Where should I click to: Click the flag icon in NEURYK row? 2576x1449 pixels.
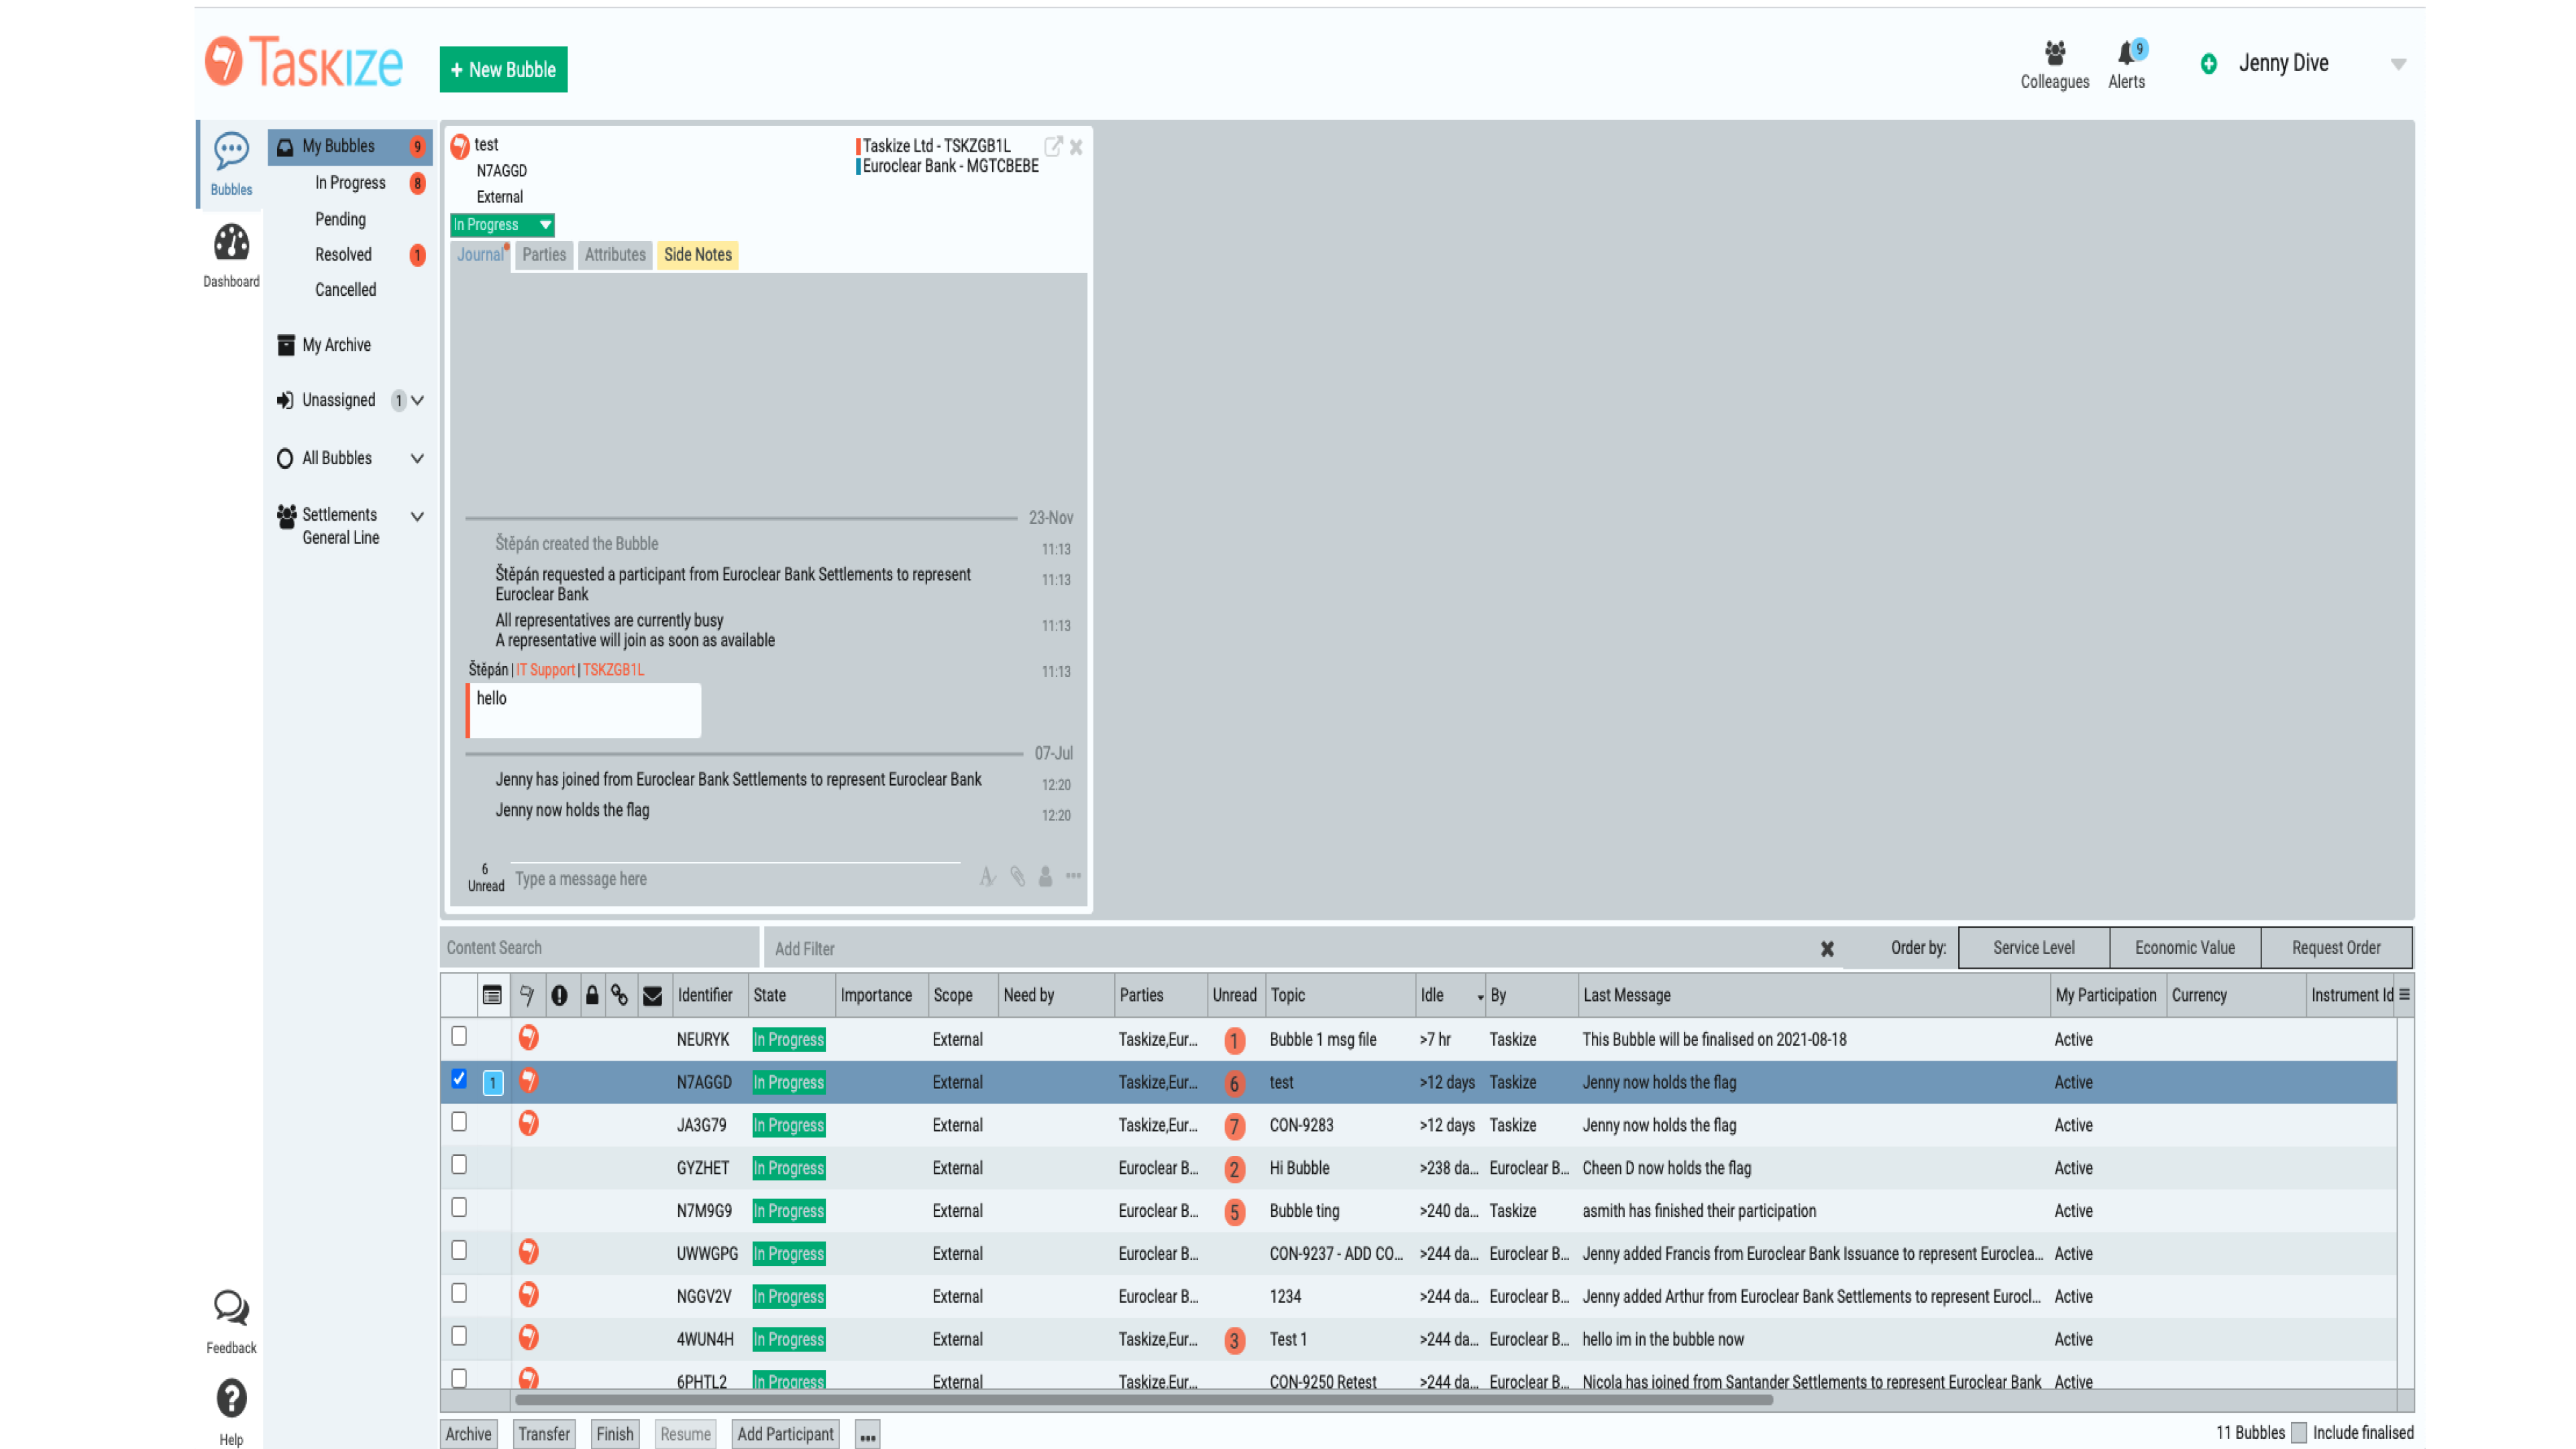click(x=529, y=1038)
